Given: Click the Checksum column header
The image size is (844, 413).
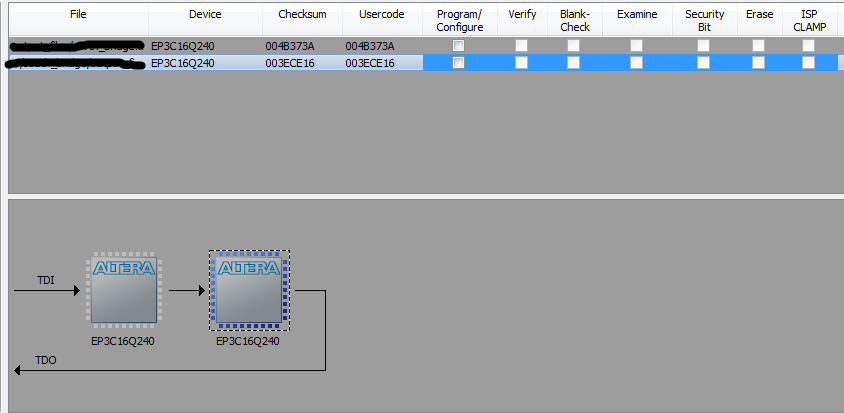Looking at the screenshot, I should 303,20.
